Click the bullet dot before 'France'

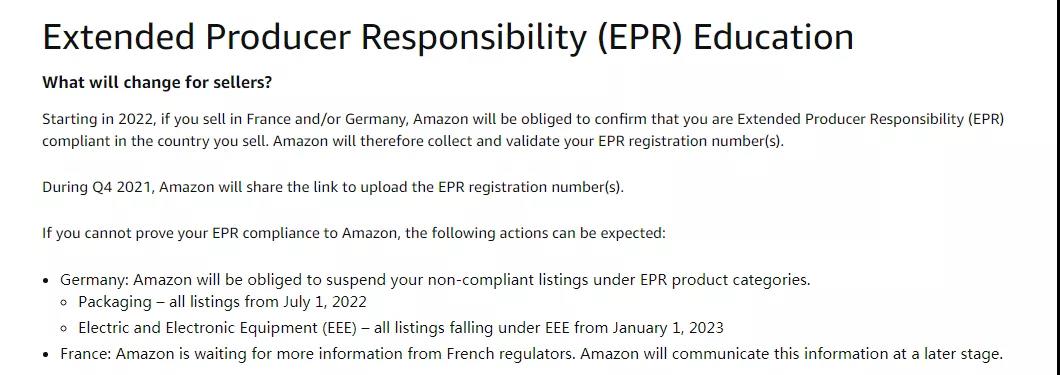point(46,354)
